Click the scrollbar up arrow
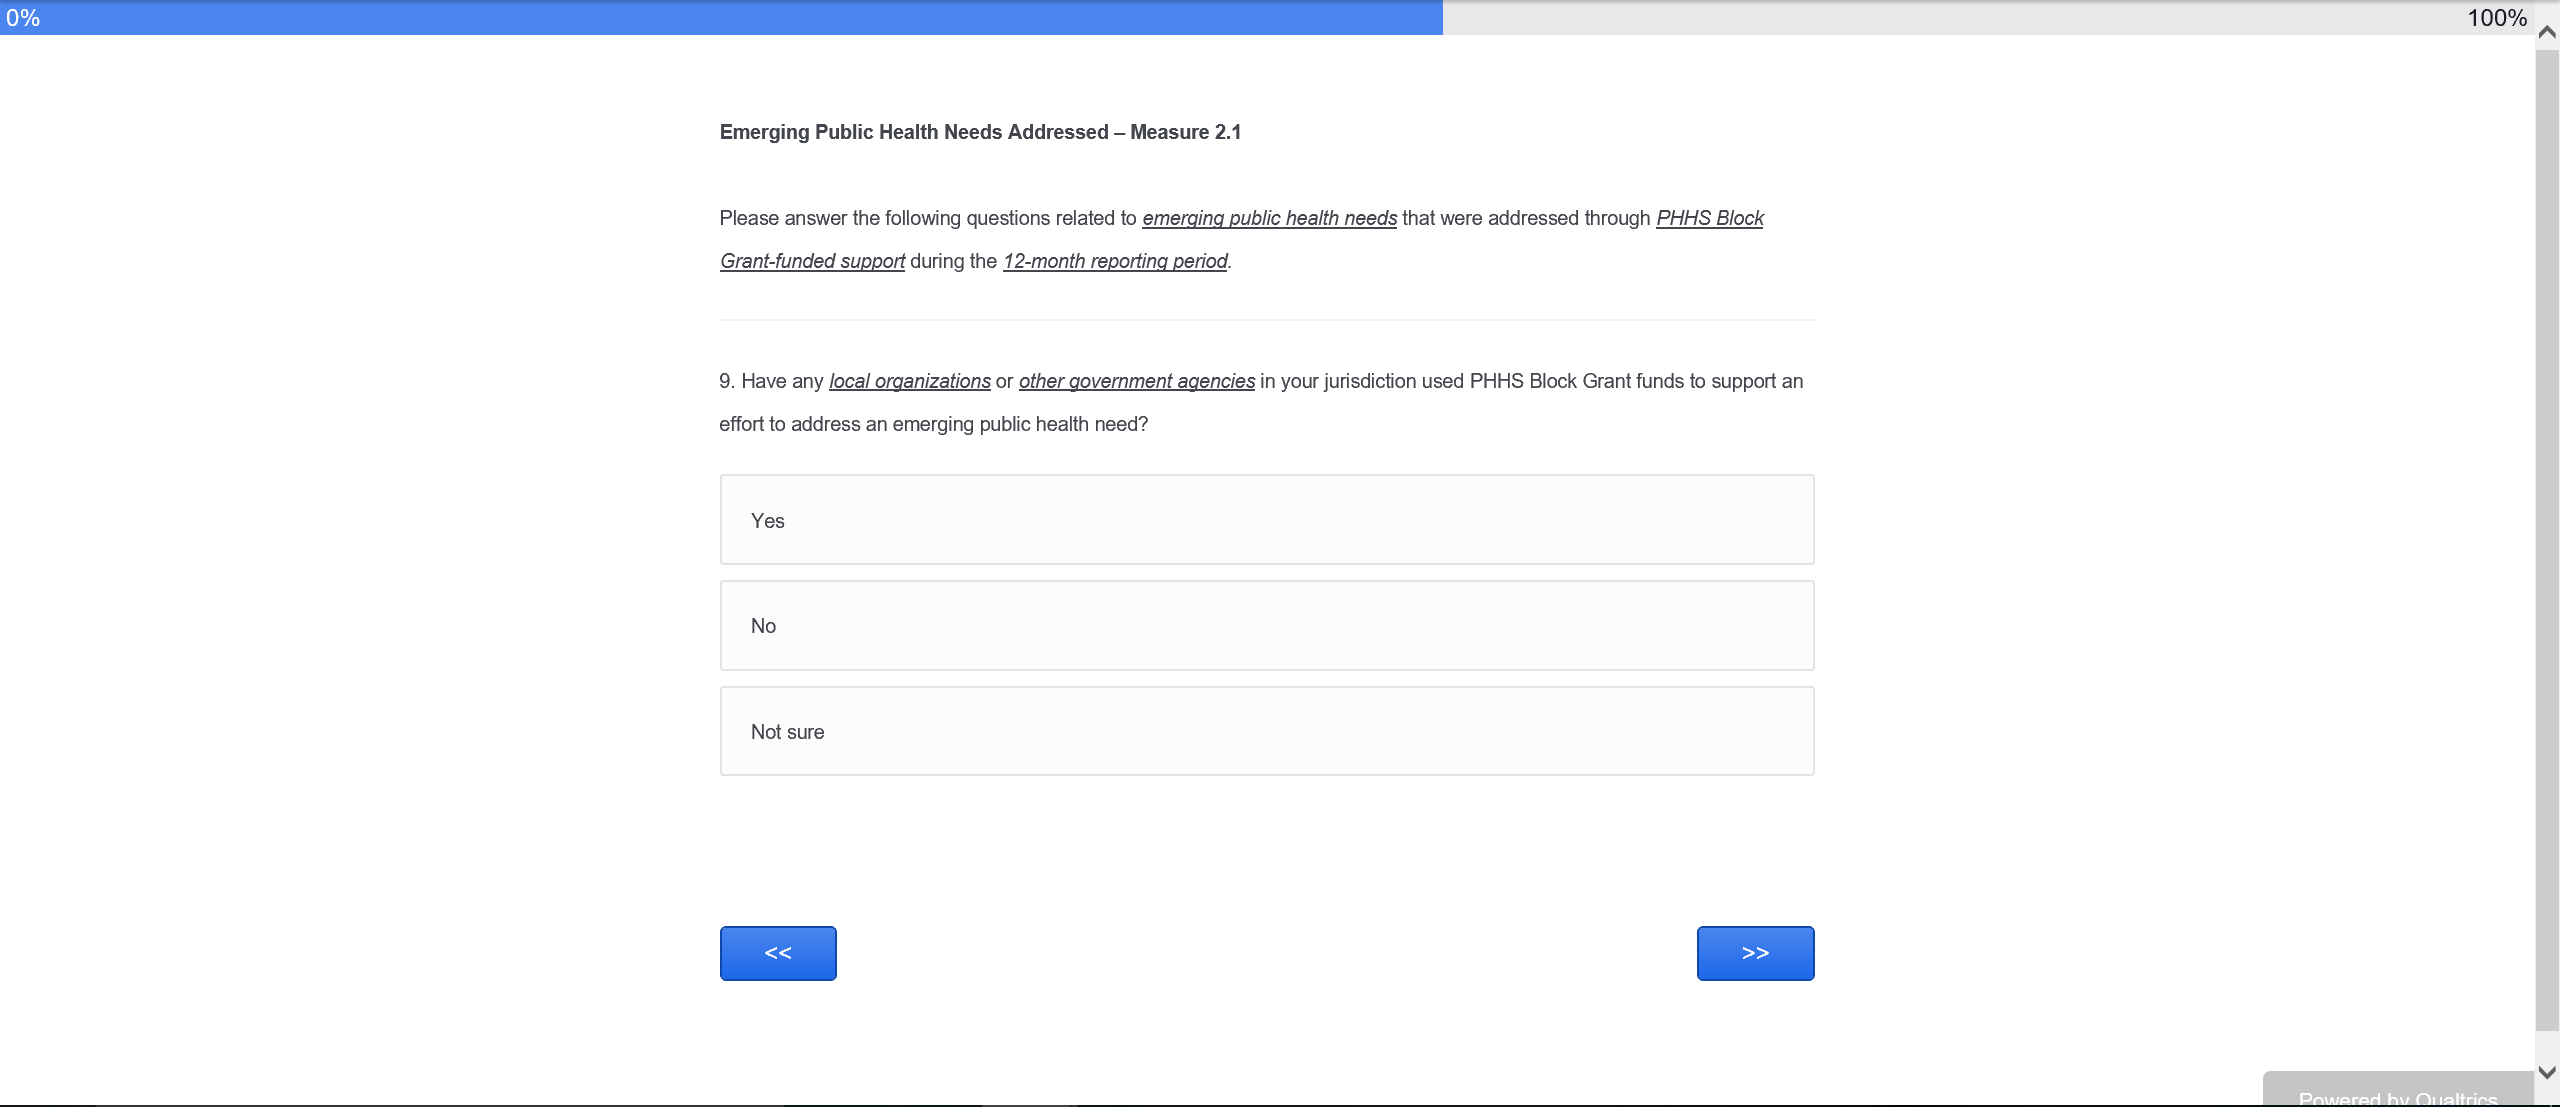The height and width of the screenshot is (1107, 2560). (2547, 32)
